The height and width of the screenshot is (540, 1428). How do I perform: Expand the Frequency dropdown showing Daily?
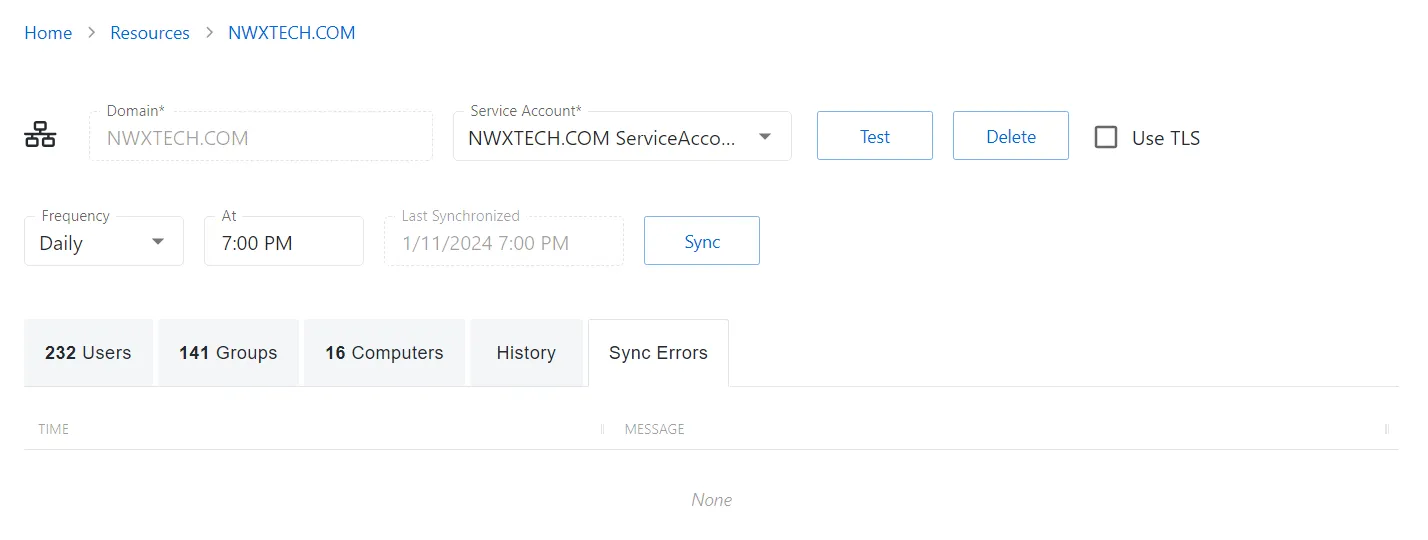(x=104, y=241)
